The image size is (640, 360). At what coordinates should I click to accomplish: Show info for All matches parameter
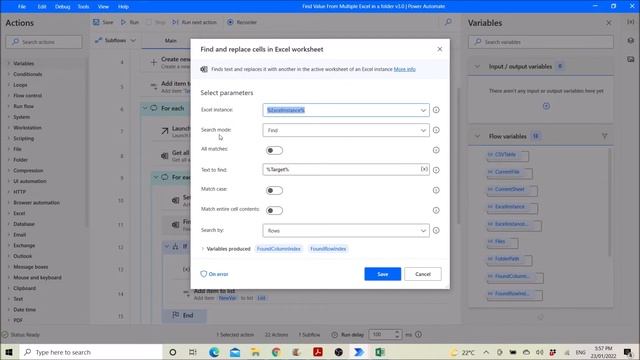436,150
